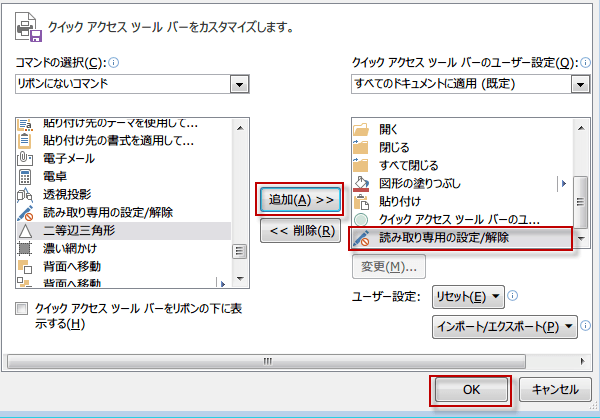Click the 透視投影 icon
This screenshot has height=418, width=600.
click(x=25, y=194)
